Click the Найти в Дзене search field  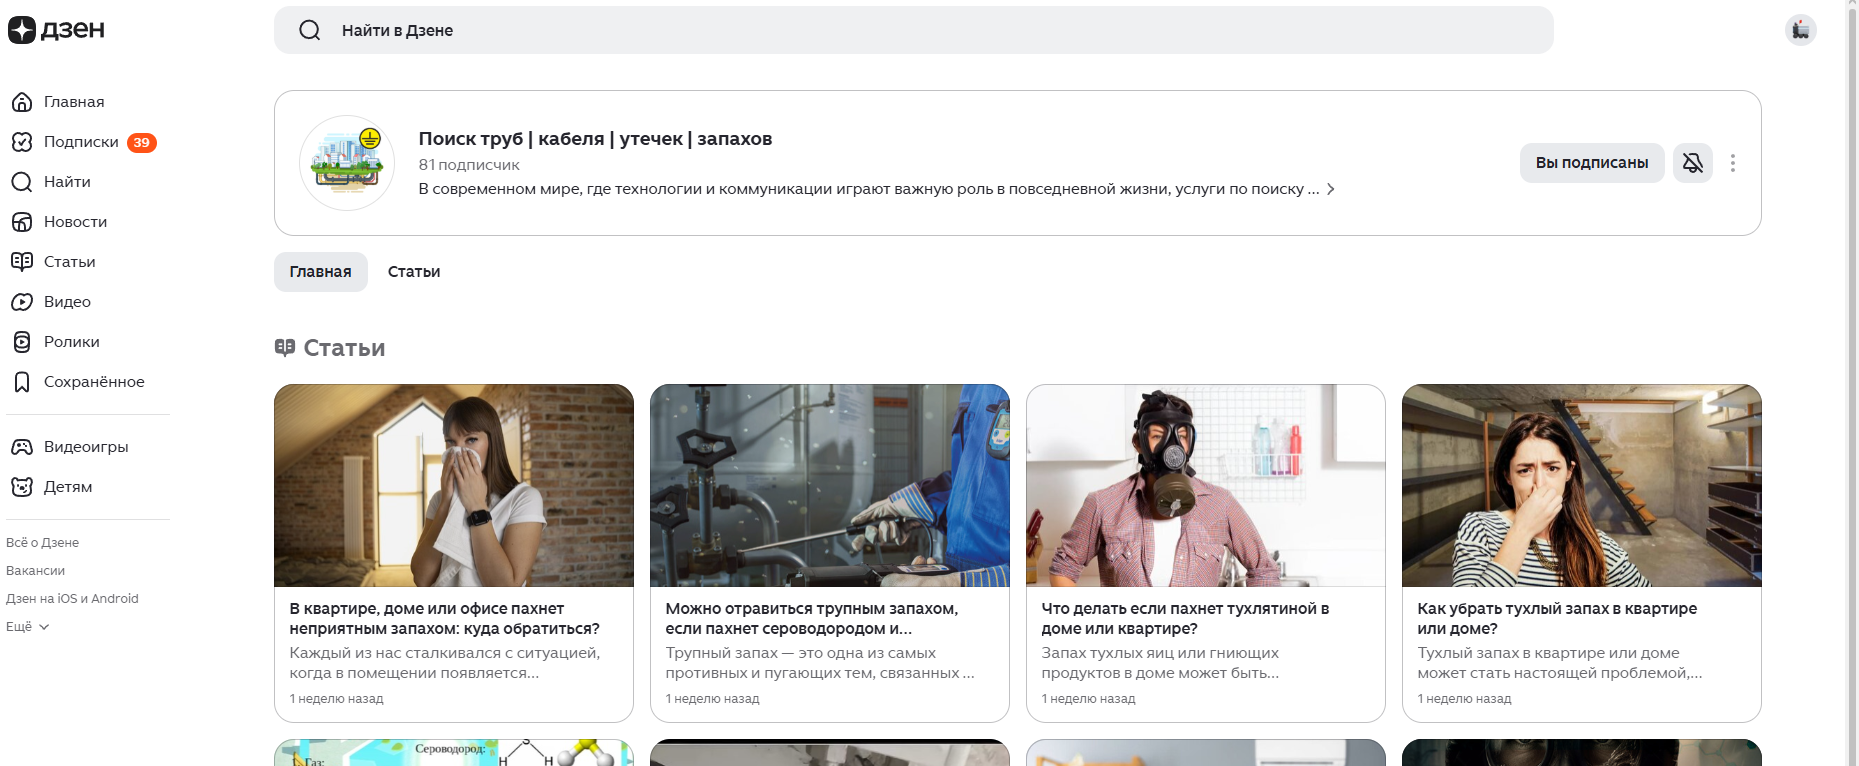click(912, 30)
